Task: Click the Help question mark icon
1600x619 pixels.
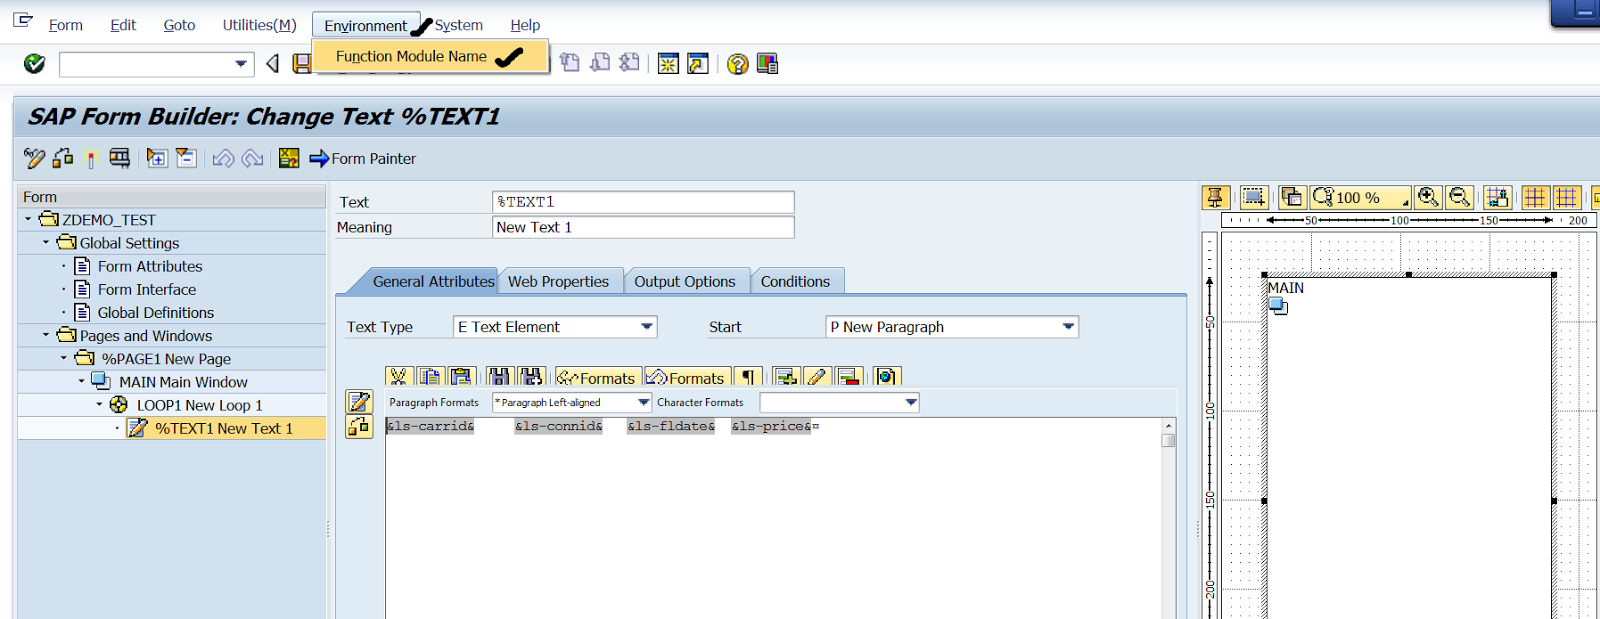Action: click(737, 64)
